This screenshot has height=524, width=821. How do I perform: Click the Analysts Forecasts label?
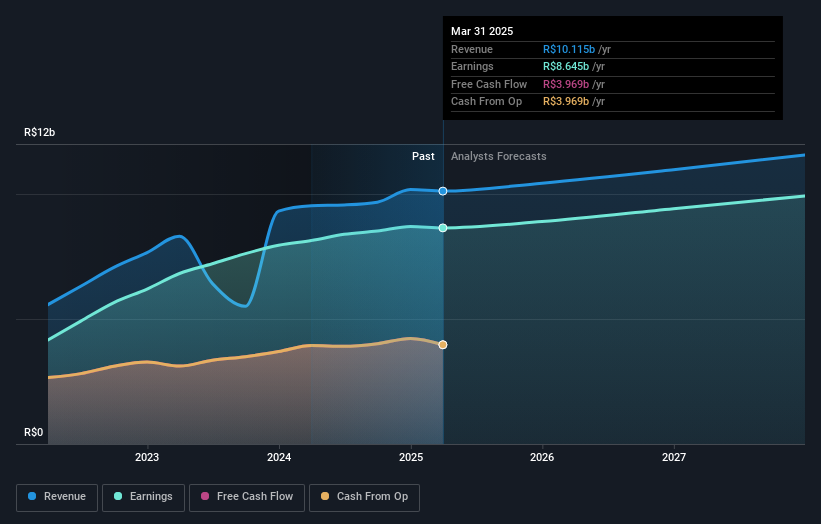coord(498,156)
